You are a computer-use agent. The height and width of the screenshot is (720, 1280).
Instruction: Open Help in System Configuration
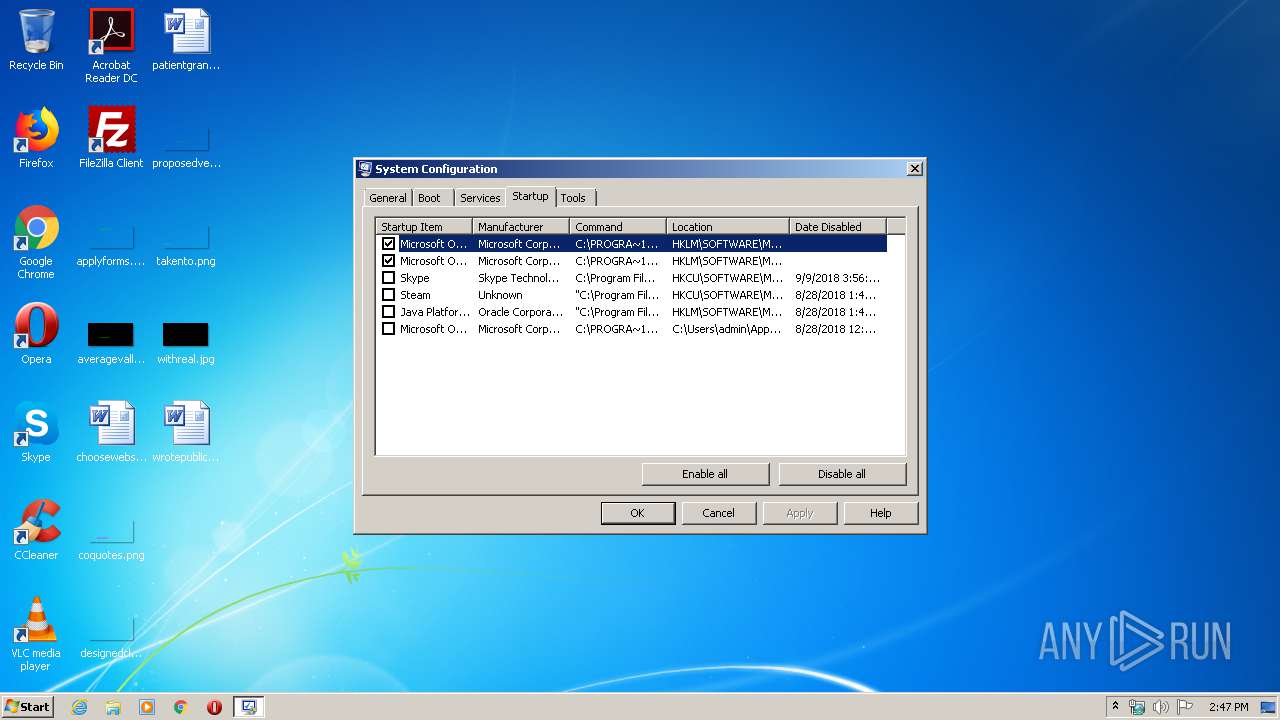coord(880,513)
